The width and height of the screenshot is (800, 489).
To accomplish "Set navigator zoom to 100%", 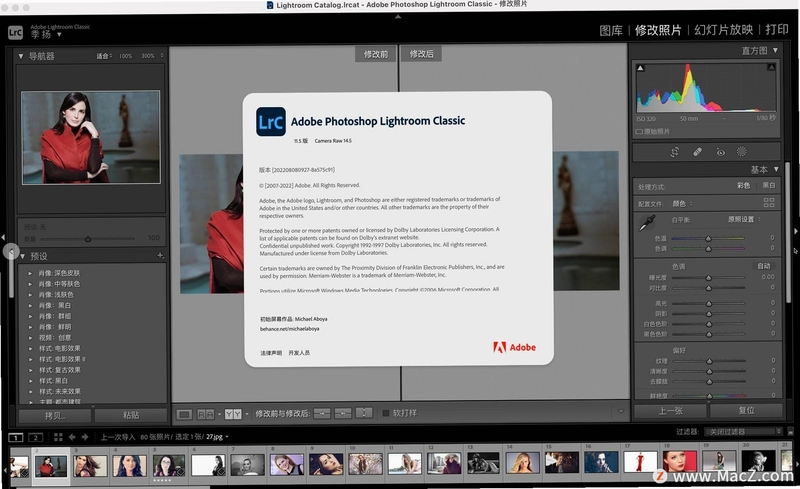I will tap(126, 56).
